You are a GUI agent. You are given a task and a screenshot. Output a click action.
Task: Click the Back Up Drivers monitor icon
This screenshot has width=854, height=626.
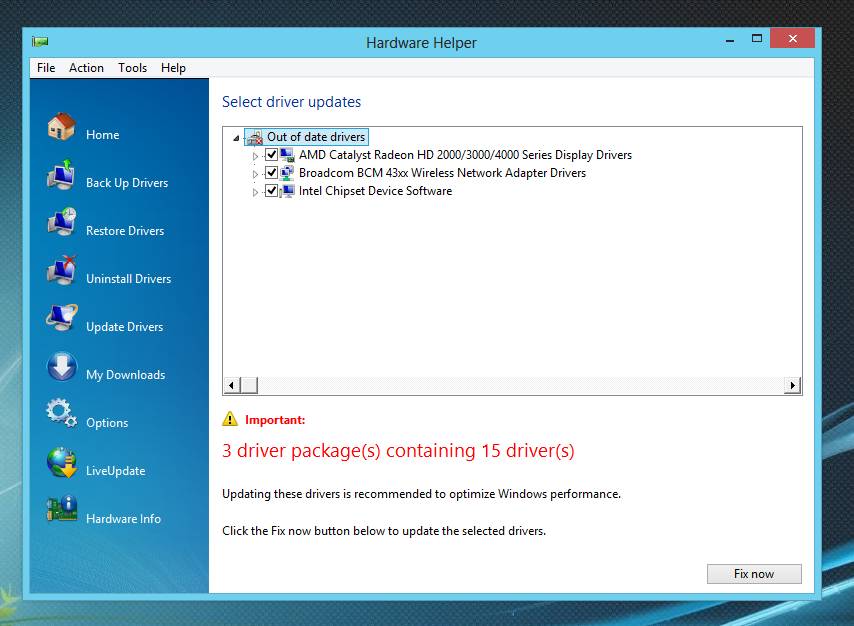(x=62, y=175)
